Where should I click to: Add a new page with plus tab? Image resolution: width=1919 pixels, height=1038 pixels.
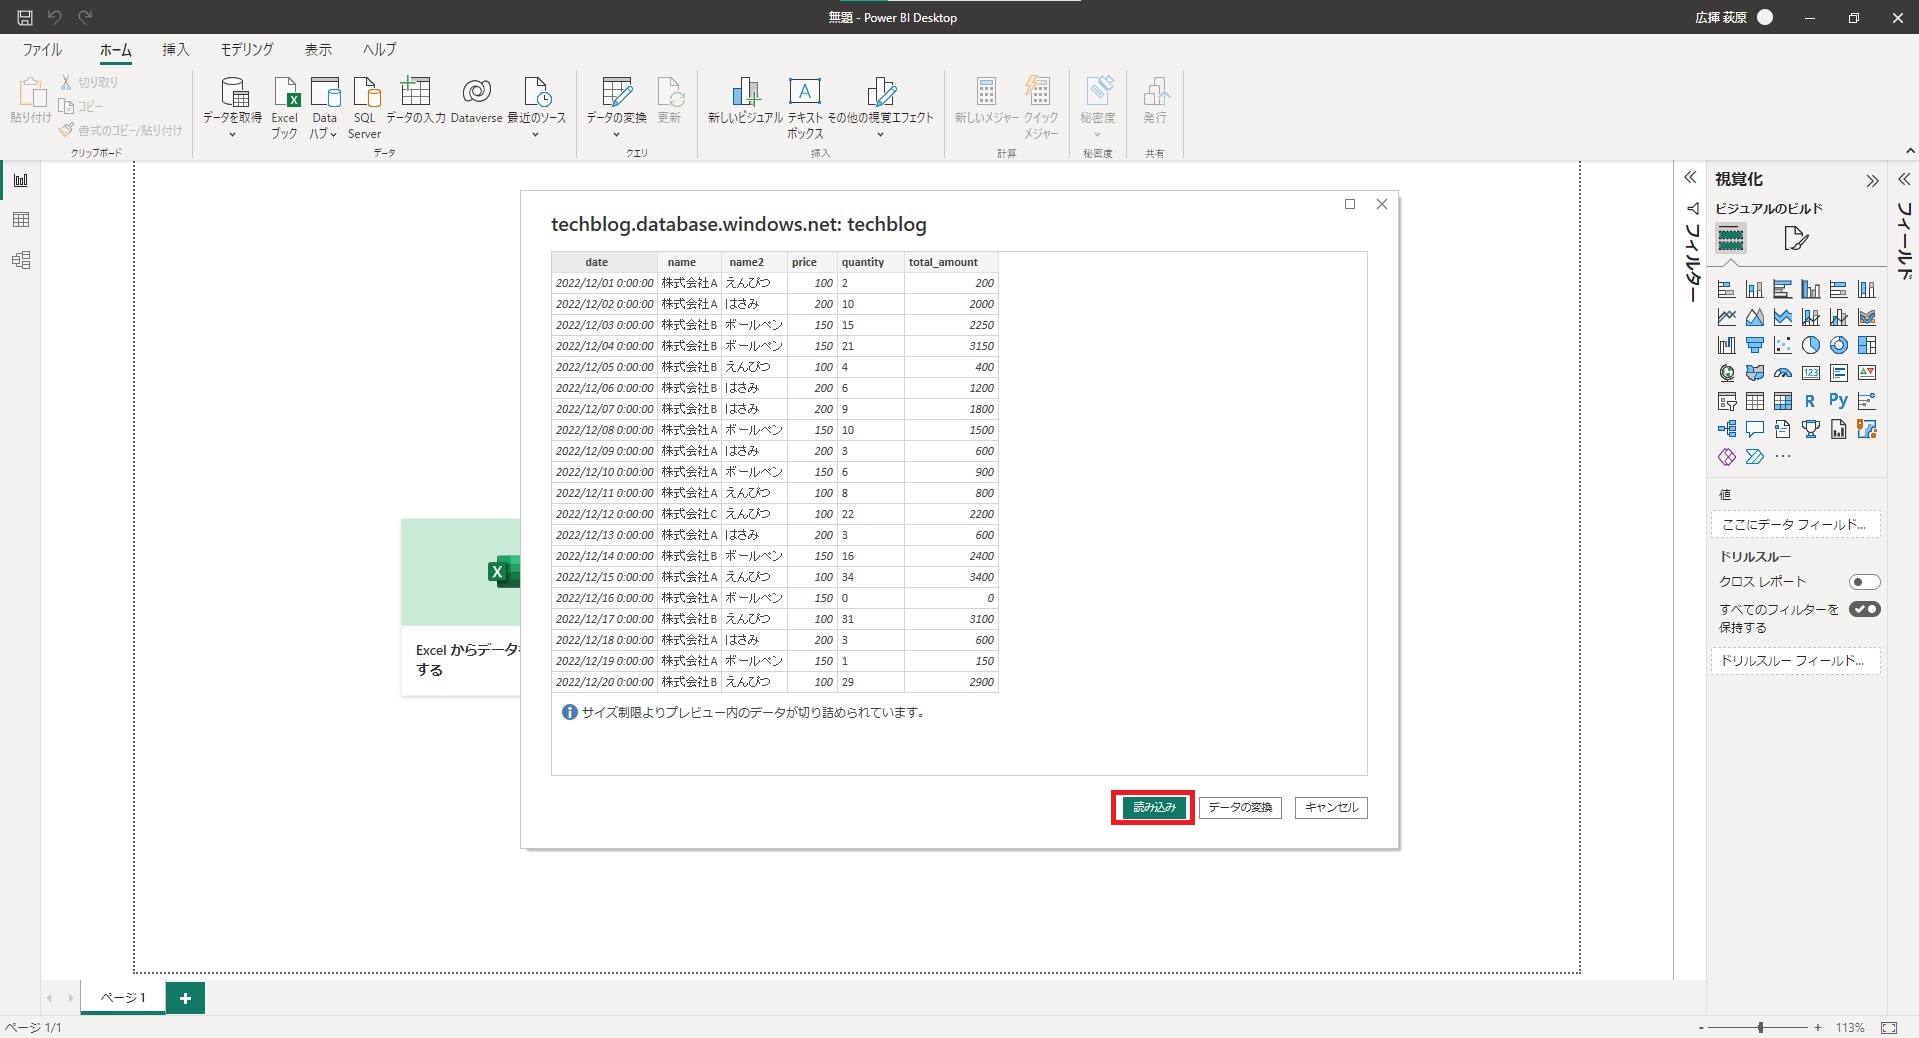coord(185,998)
